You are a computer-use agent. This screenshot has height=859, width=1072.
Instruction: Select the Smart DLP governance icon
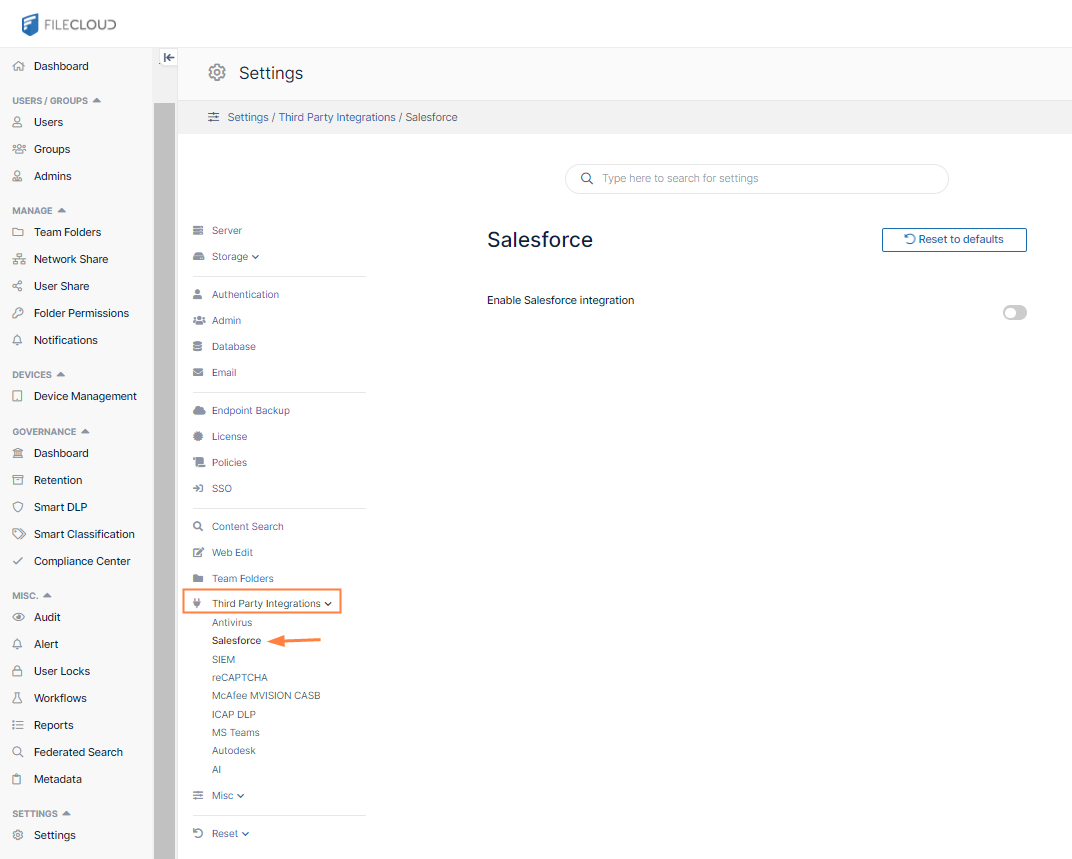(x=19, y=507)
